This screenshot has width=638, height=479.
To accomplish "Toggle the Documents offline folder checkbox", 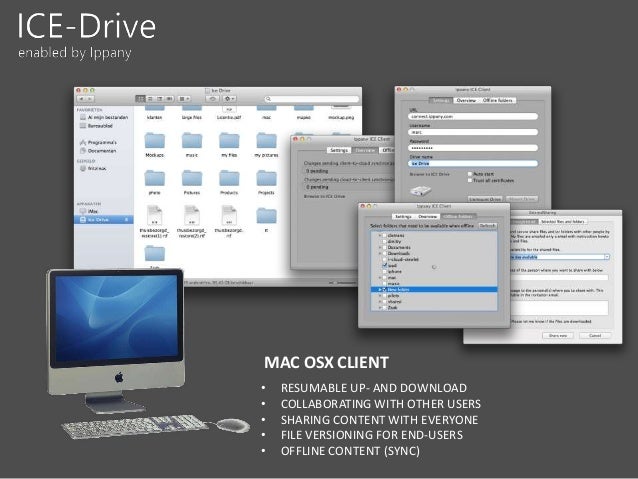I will 385,247.
